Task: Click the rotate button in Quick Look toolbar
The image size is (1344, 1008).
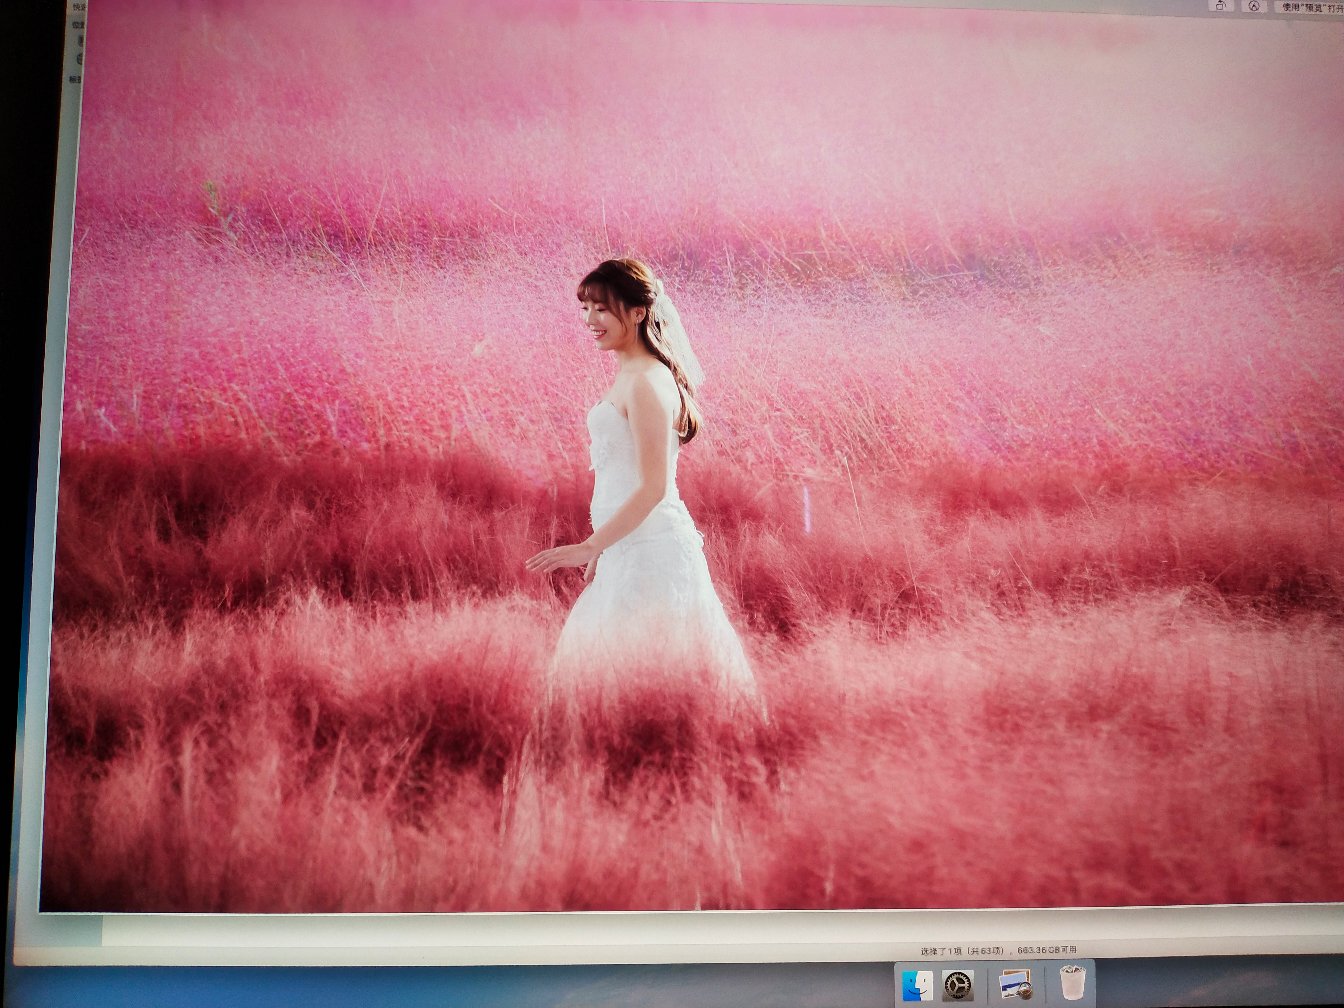Action: tap(1222, 6)
